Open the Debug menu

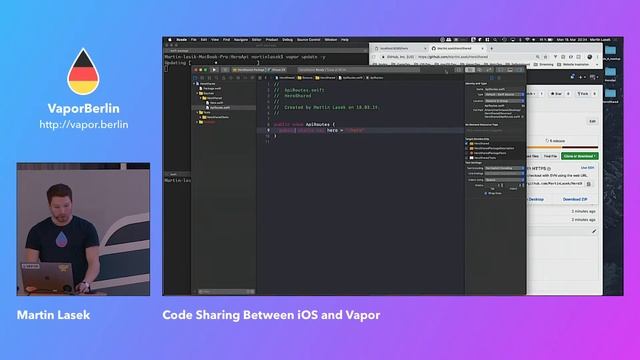coord(288,40)
